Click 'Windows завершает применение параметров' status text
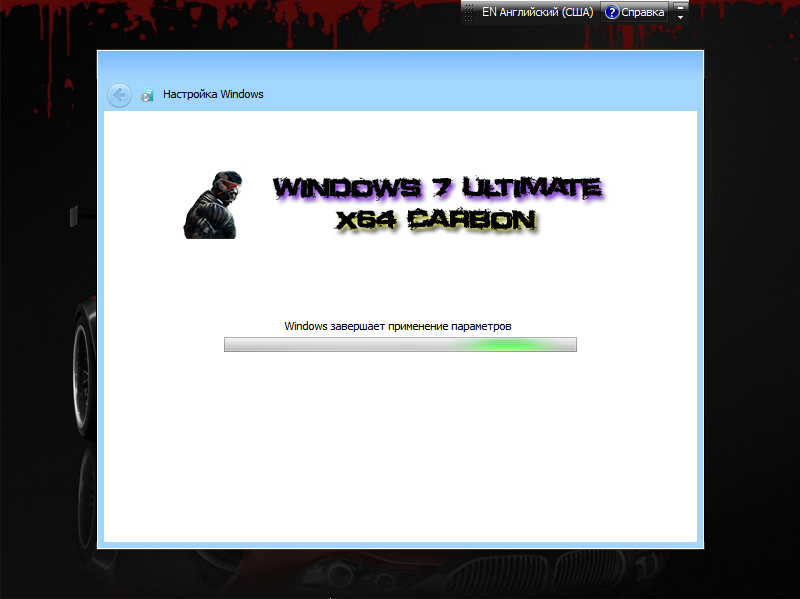Image resolution: width=800 pixels, height=599 pixels. point(397,326)
